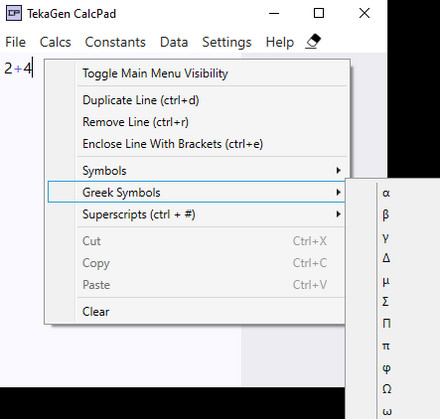Insert the Omega Ω symbol
Viewport: 440px width, 419px height.
pos(386,389)
